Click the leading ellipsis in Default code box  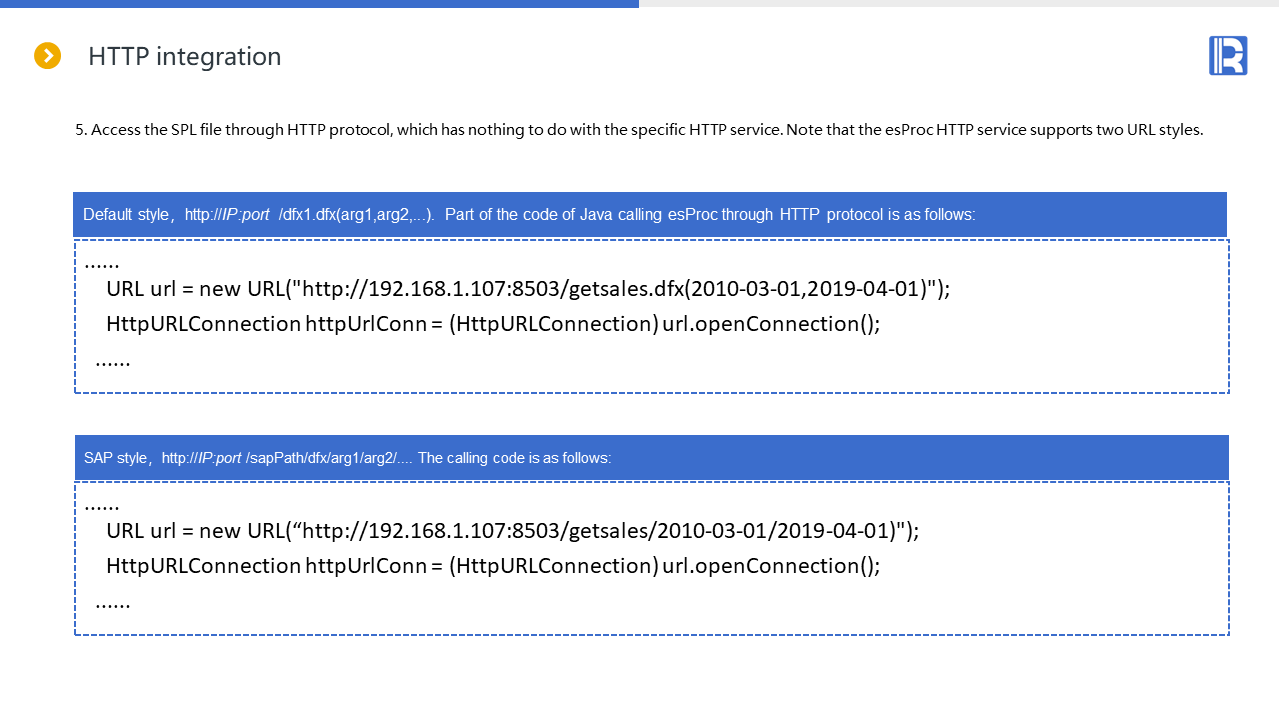click(x=101, y=264)
